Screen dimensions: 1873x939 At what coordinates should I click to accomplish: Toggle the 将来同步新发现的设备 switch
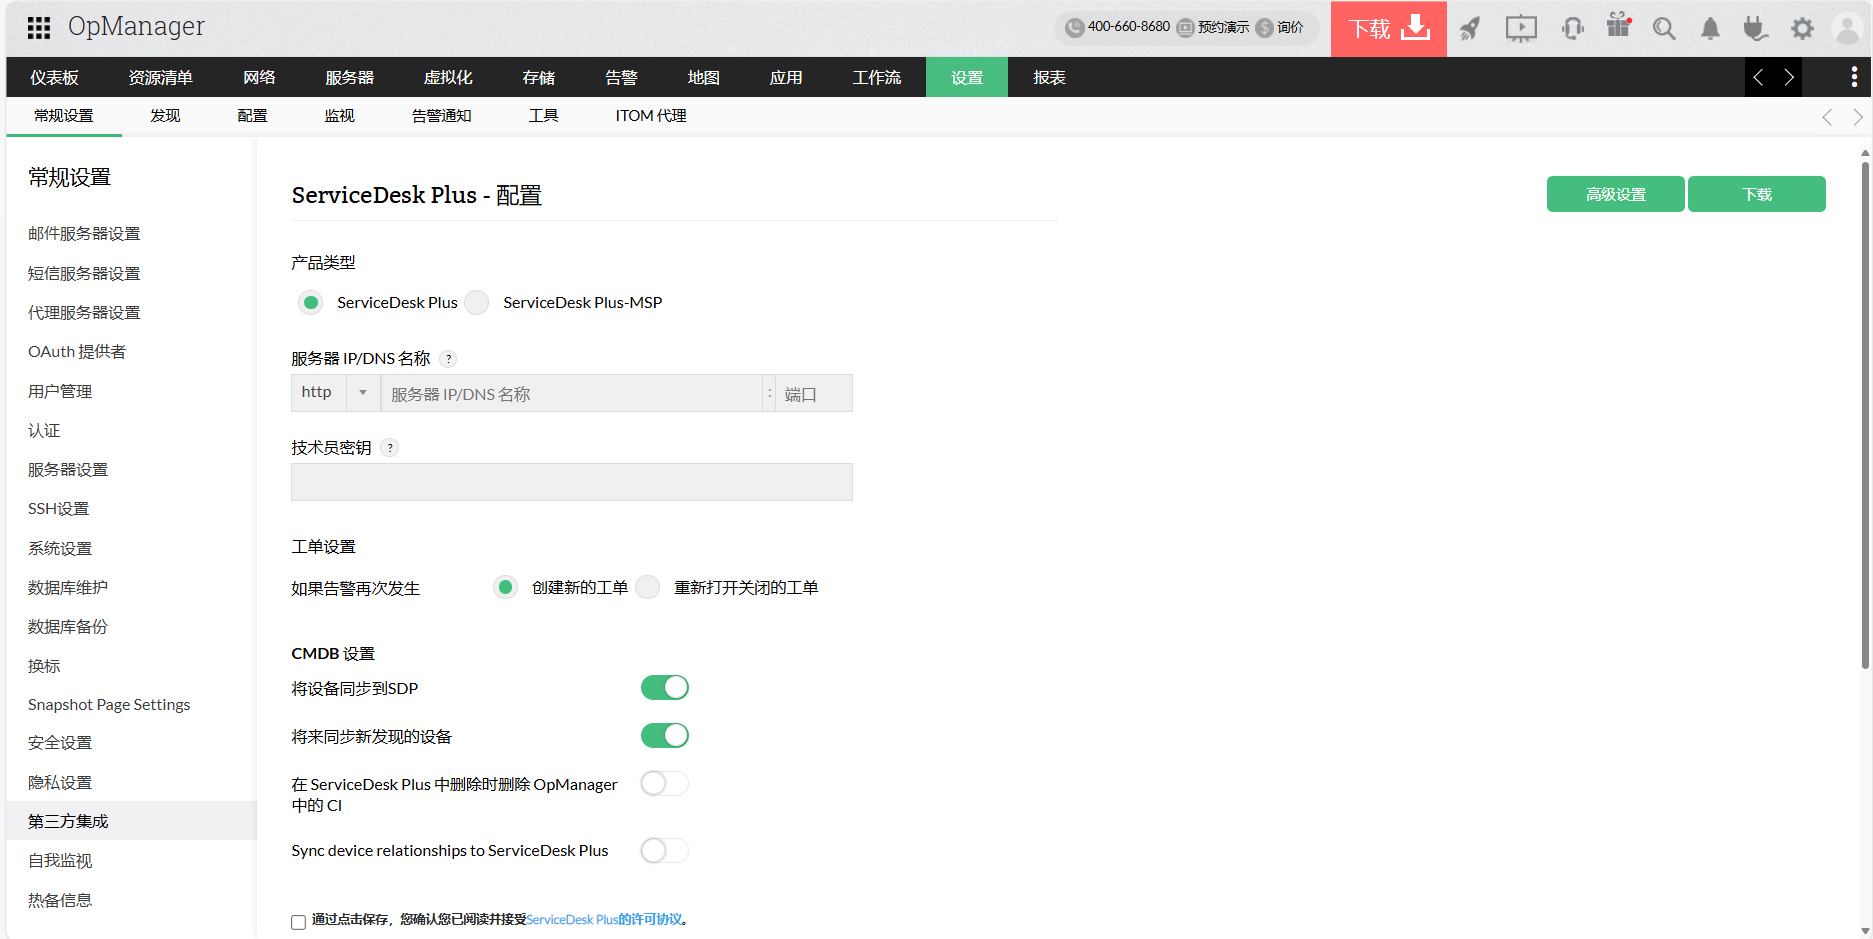pyautogui.click(x=665, y=735)
